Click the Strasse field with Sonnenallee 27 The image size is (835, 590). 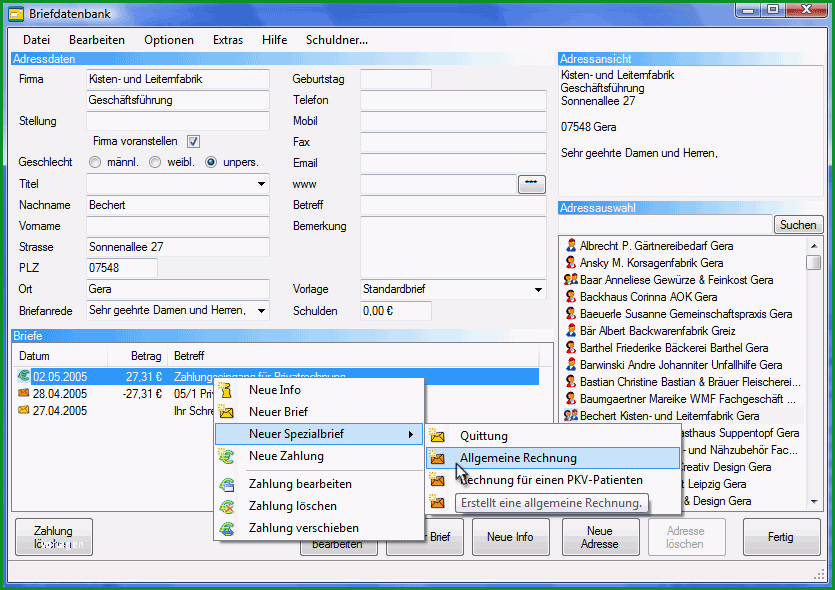pyautogui.click(x=178, y=247)
